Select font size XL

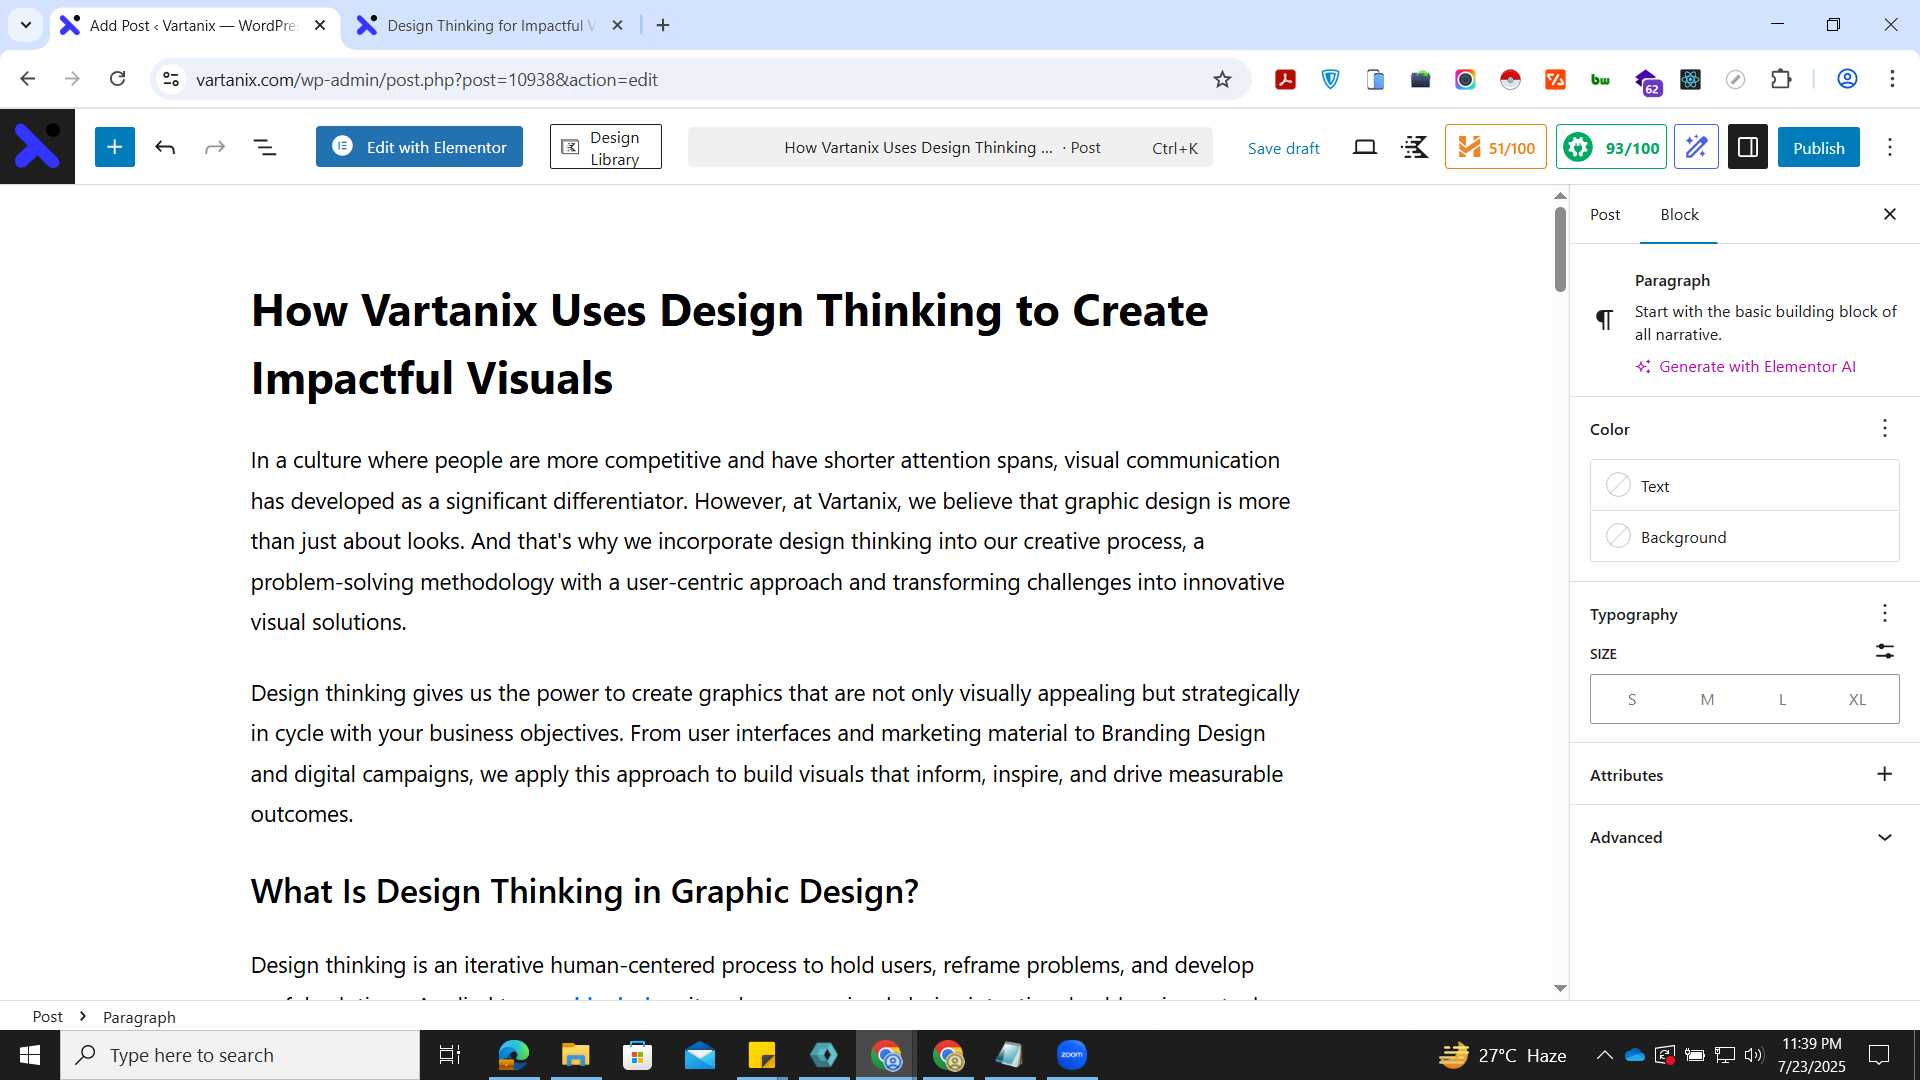(1857, 699)
